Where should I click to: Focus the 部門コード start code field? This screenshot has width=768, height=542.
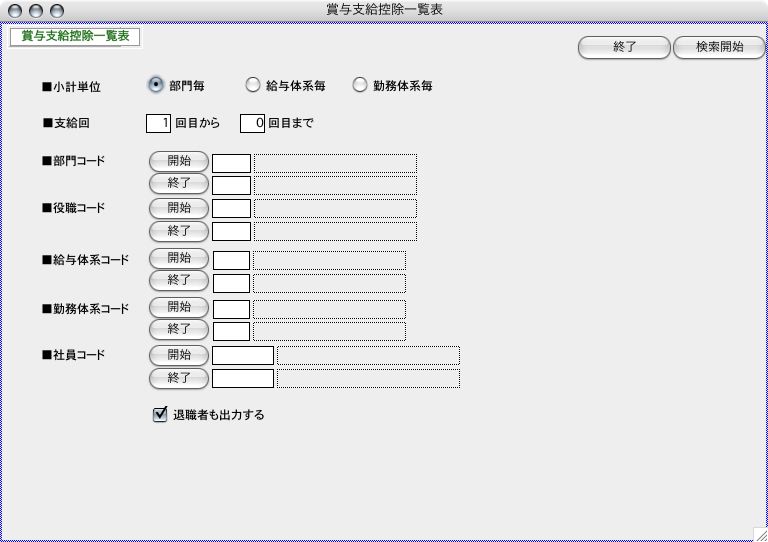(x=231, y=163)
